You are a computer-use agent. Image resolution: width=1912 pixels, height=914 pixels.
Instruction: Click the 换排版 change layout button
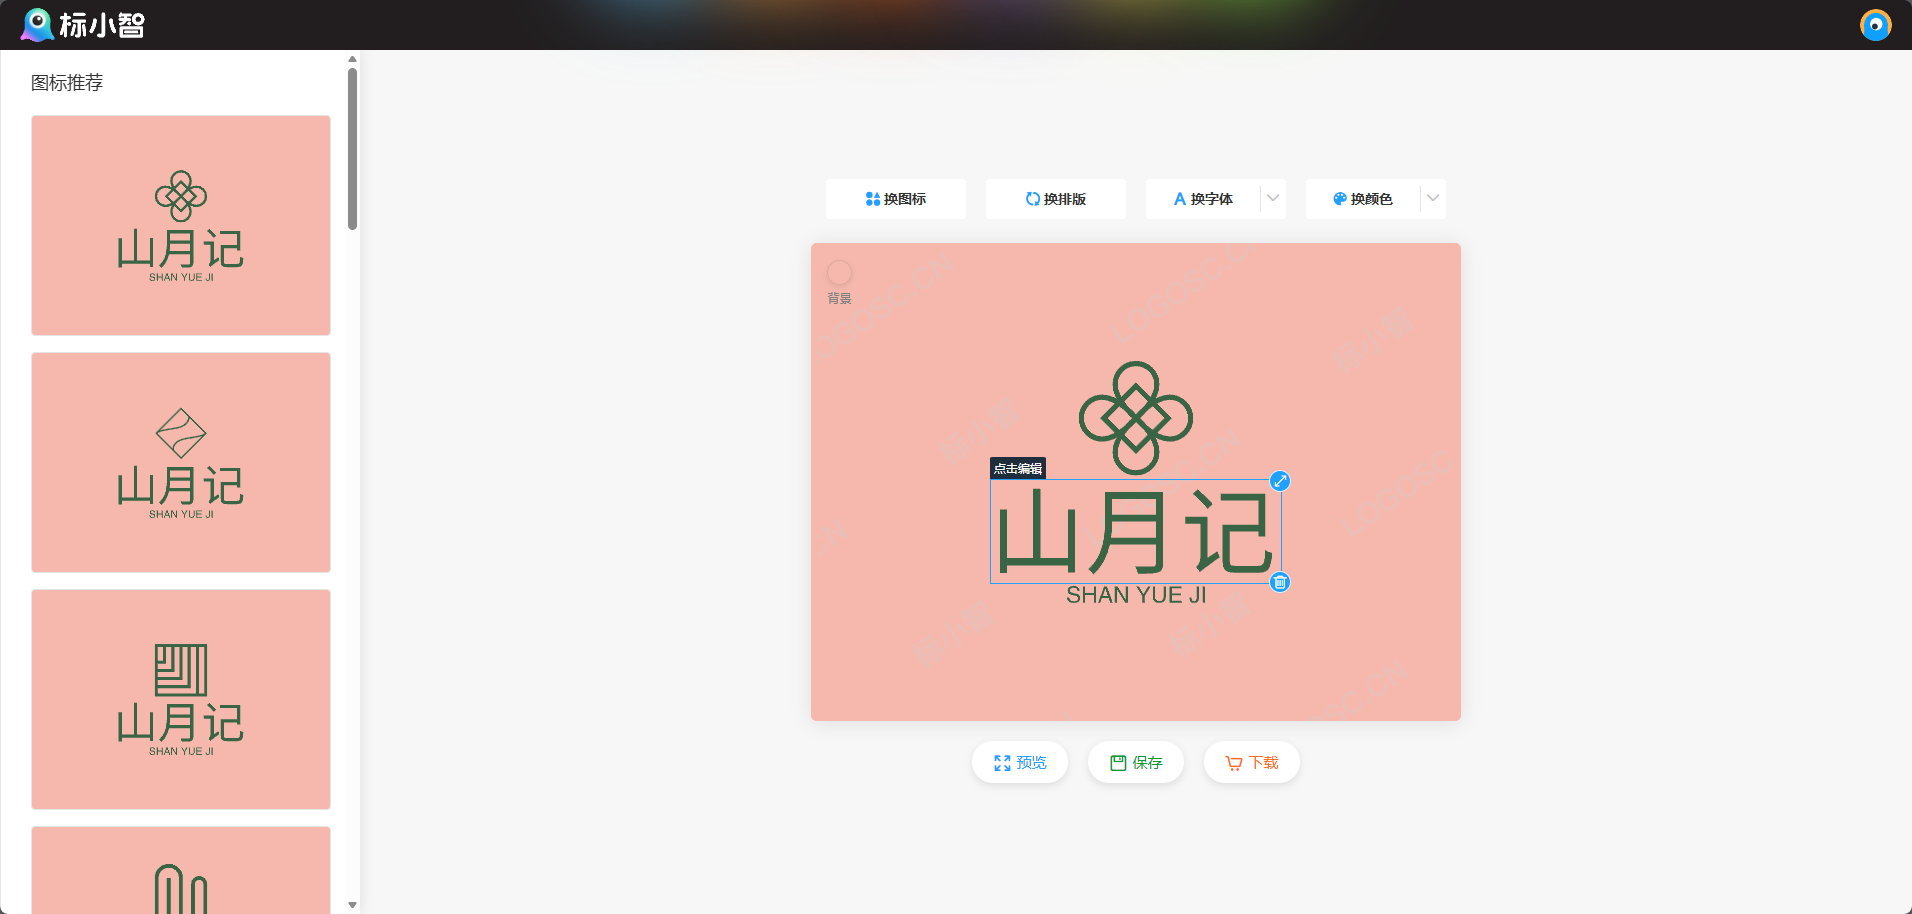coord(1056,199)
